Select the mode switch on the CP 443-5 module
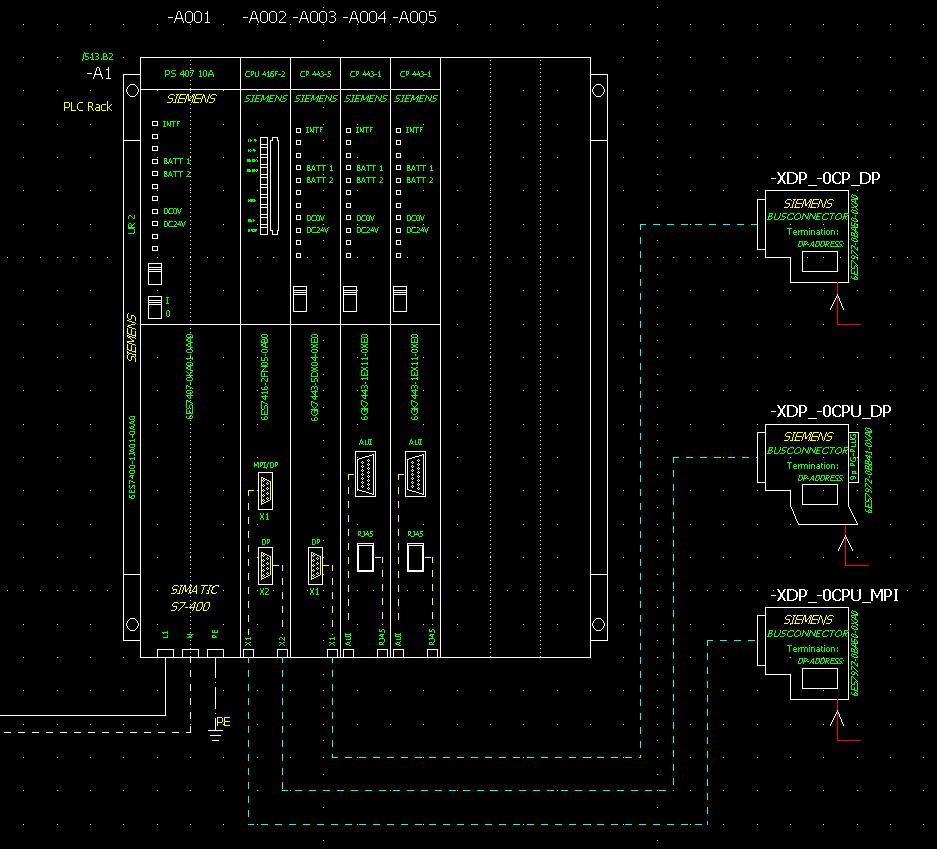This screenshot has width=937, height=849. [299, 299]
